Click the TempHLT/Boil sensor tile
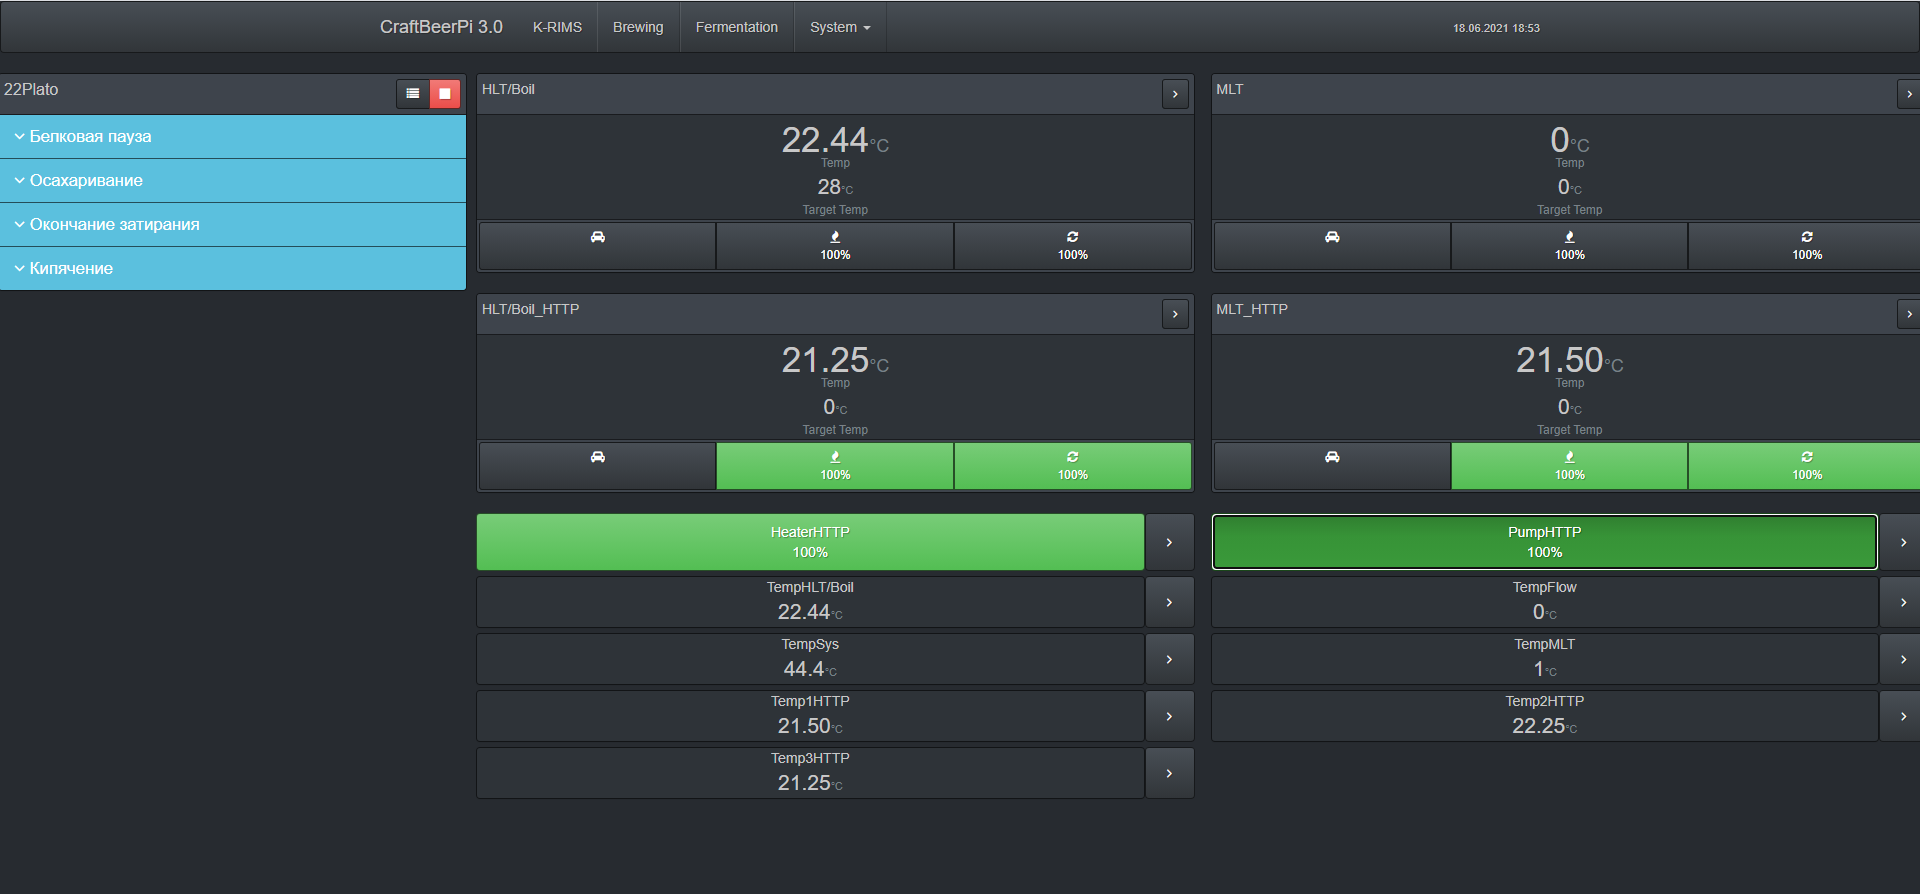The width and height of the screenshot is (1920, 894). pos(810,602)
